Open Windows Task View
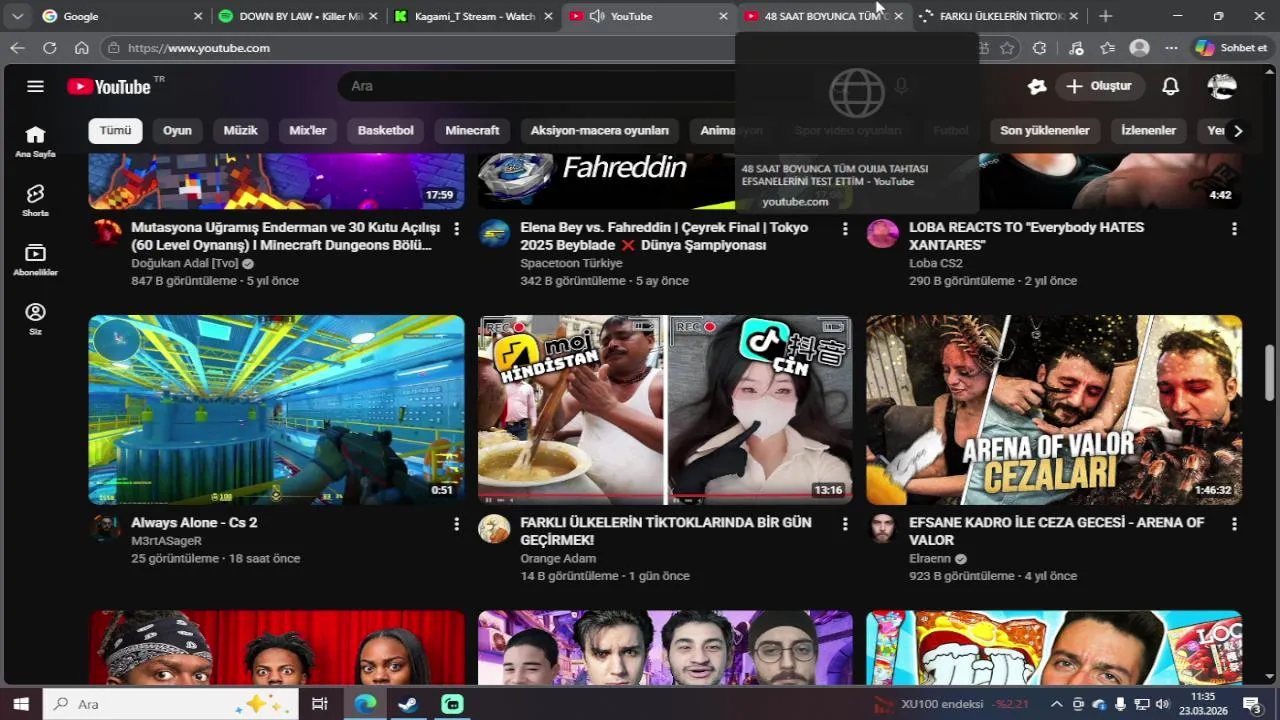 [x=320, y=704]
